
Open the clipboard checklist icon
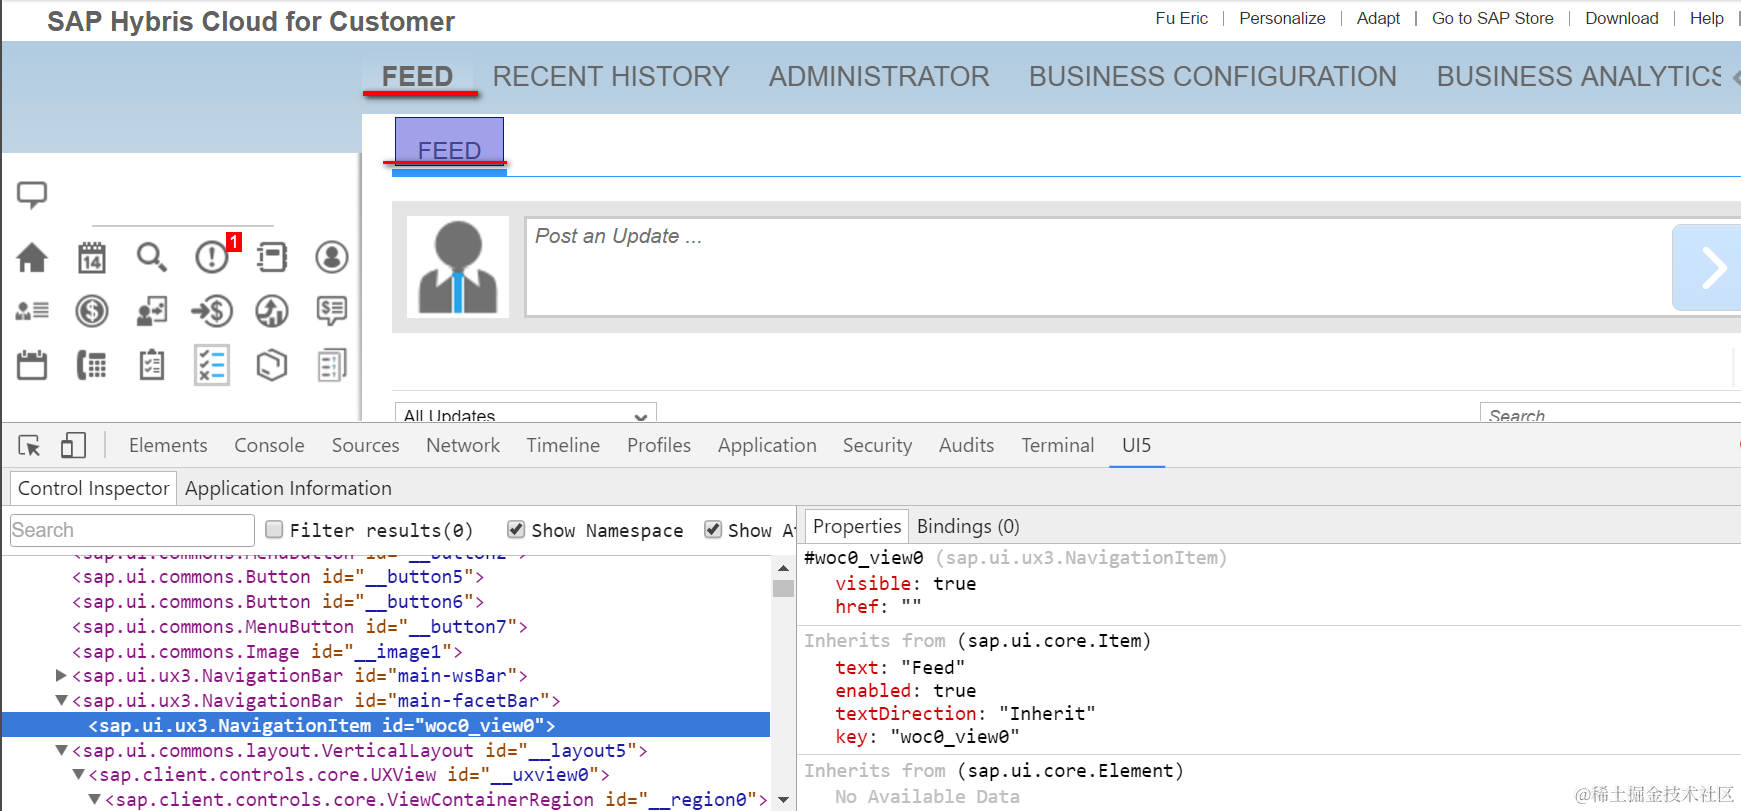[152, 365]
